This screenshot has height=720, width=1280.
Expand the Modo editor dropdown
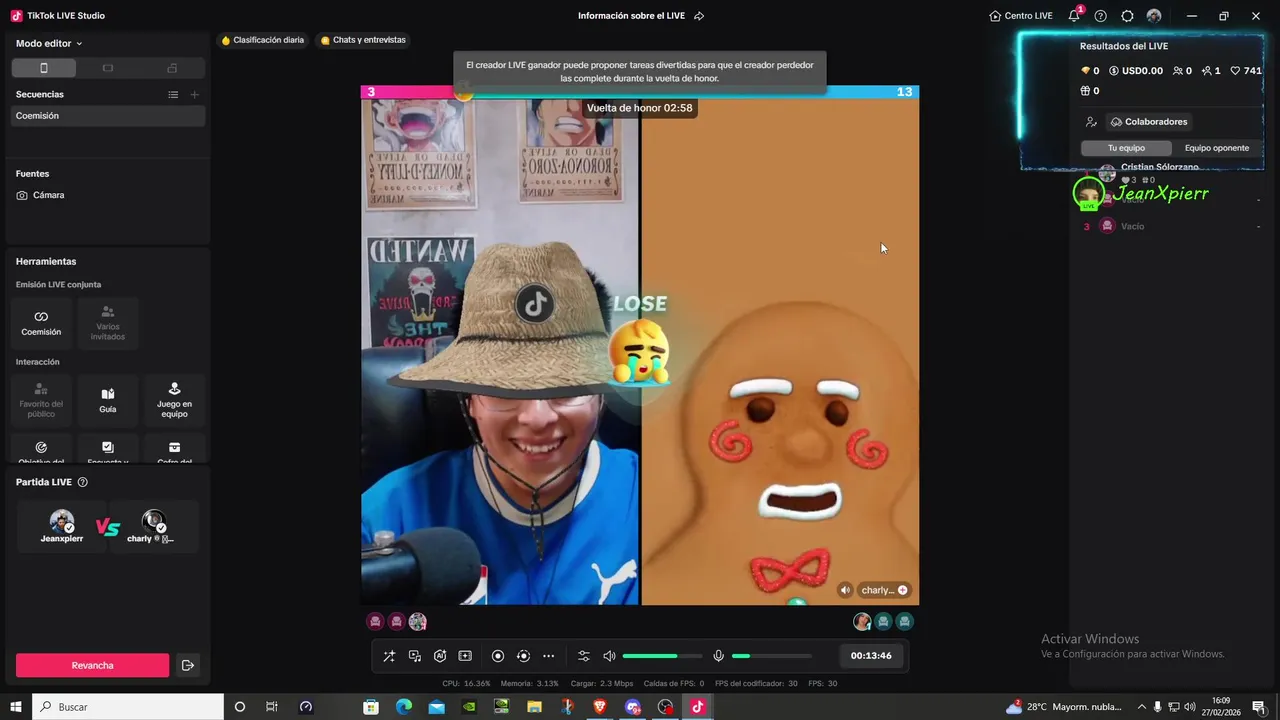click(49, 43)
